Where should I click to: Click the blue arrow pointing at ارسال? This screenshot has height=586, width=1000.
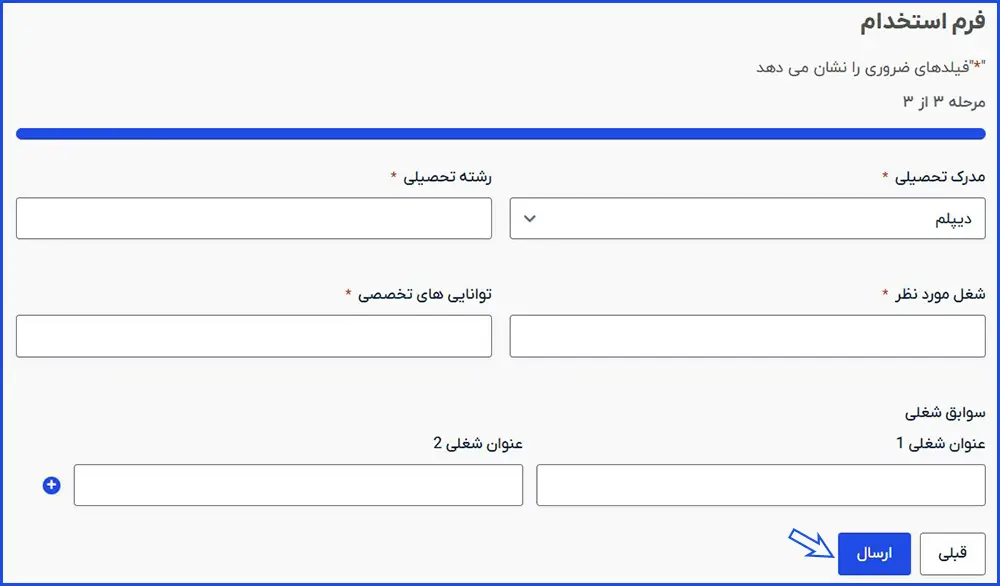click(x=811, y=545)
